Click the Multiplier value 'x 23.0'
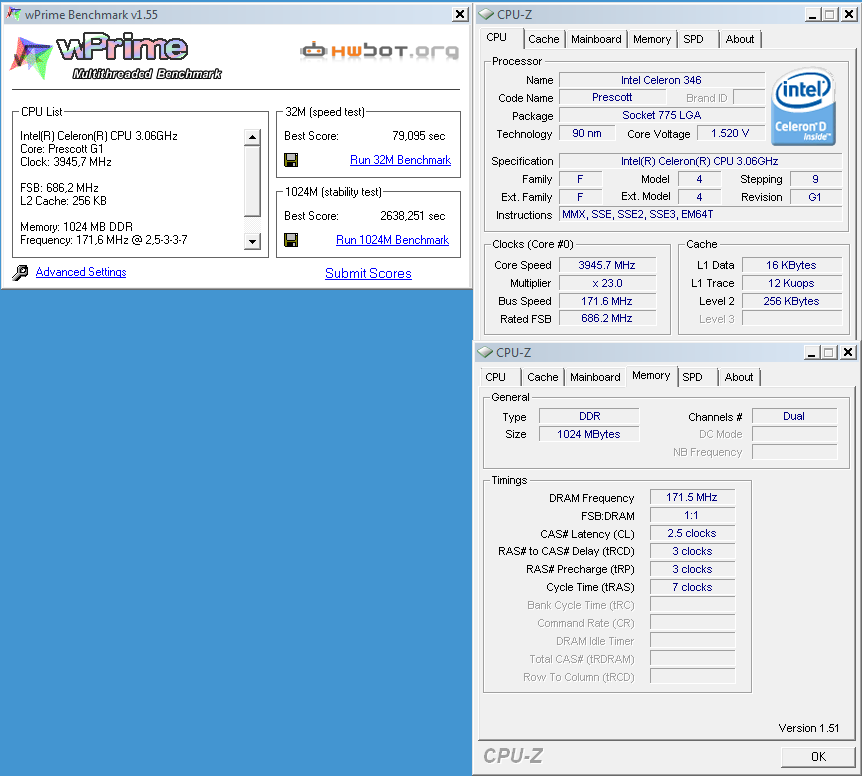The width and height of the screenshot is (862, 776). click(607, 283)
